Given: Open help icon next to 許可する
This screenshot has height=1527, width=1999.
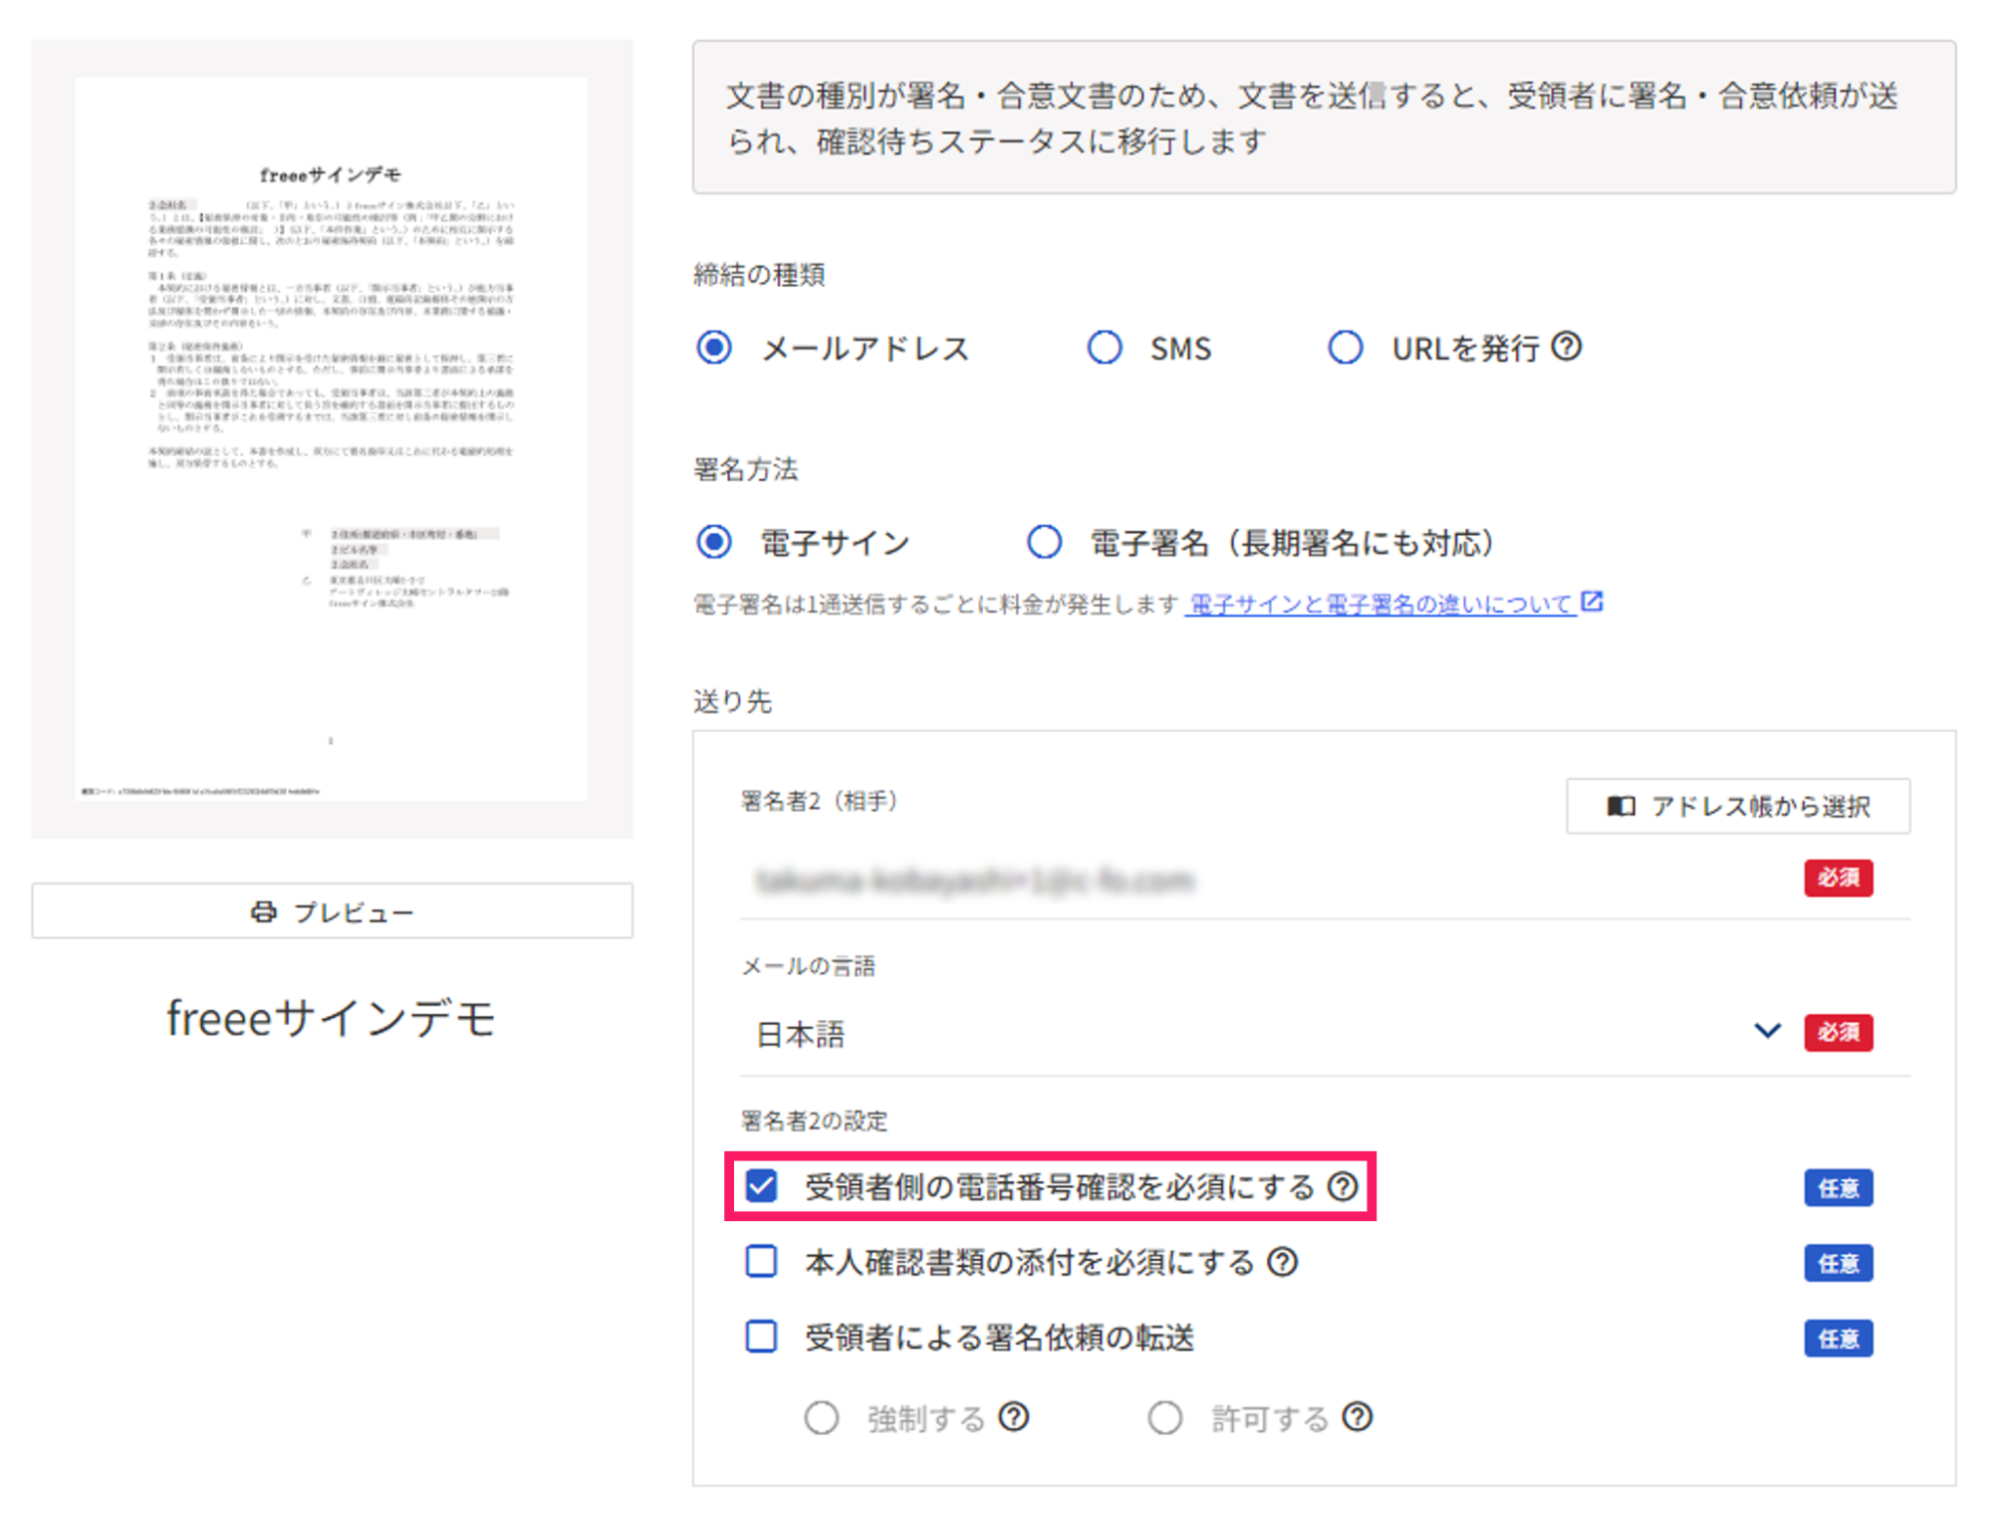Looking at the screenshot, I should click(x=1357, y=1417).
